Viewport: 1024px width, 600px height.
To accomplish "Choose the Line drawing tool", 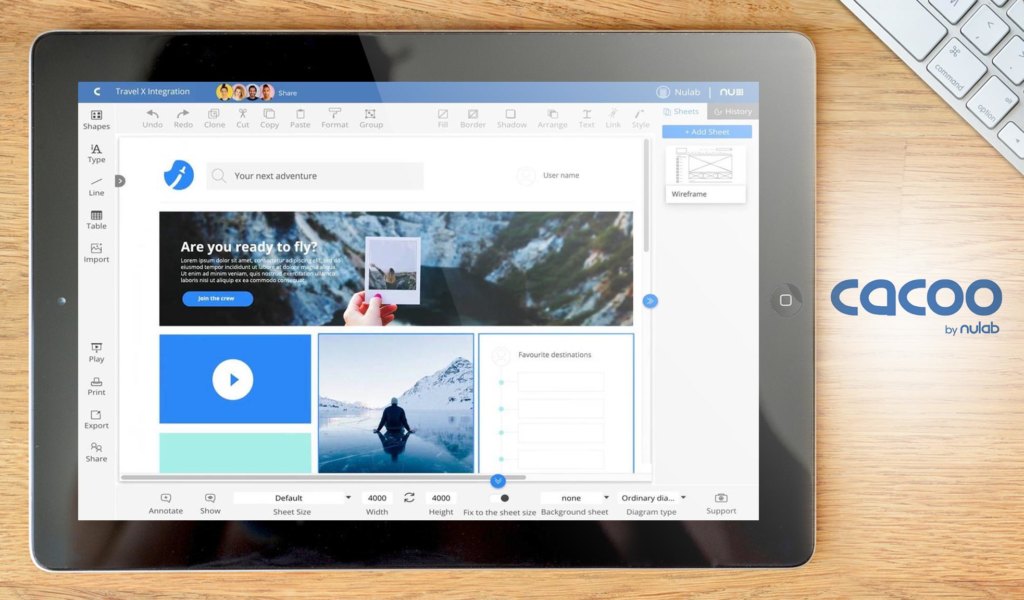I will click(96, 183).
